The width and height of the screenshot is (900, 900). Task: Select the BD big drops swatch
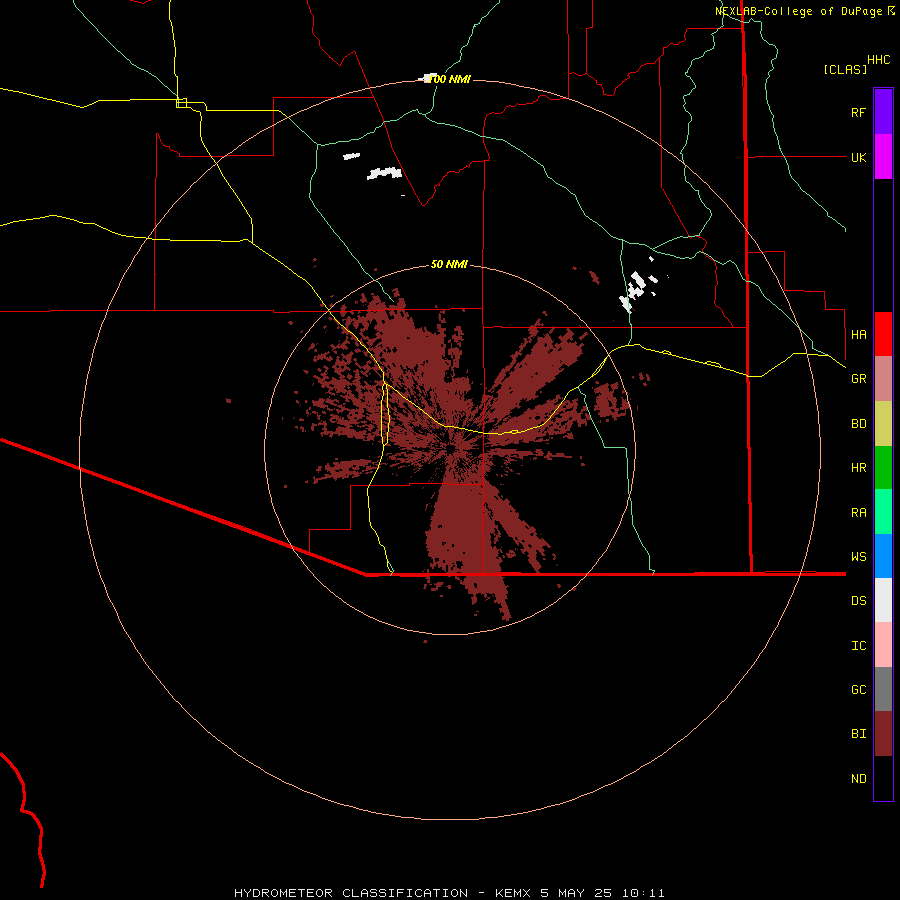coord(883,424)
